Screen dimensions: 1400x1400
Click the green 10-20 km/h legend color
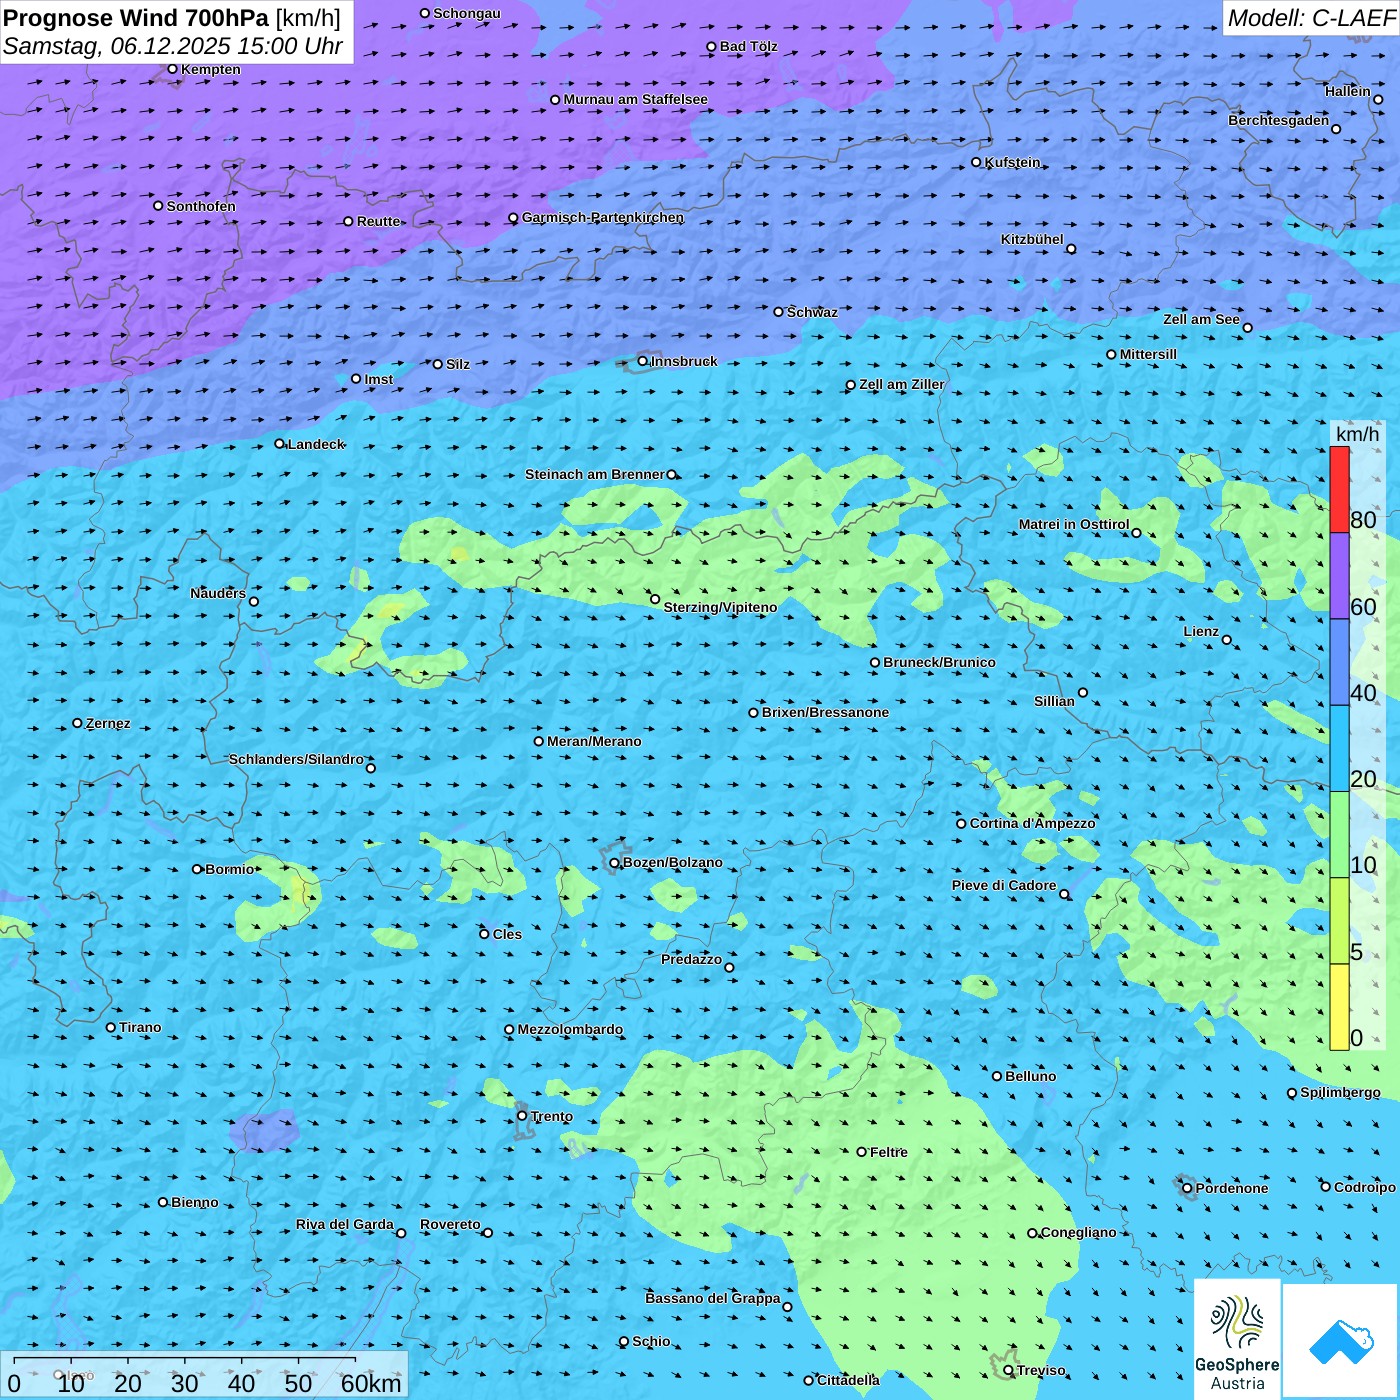[x=1339, y=835]
